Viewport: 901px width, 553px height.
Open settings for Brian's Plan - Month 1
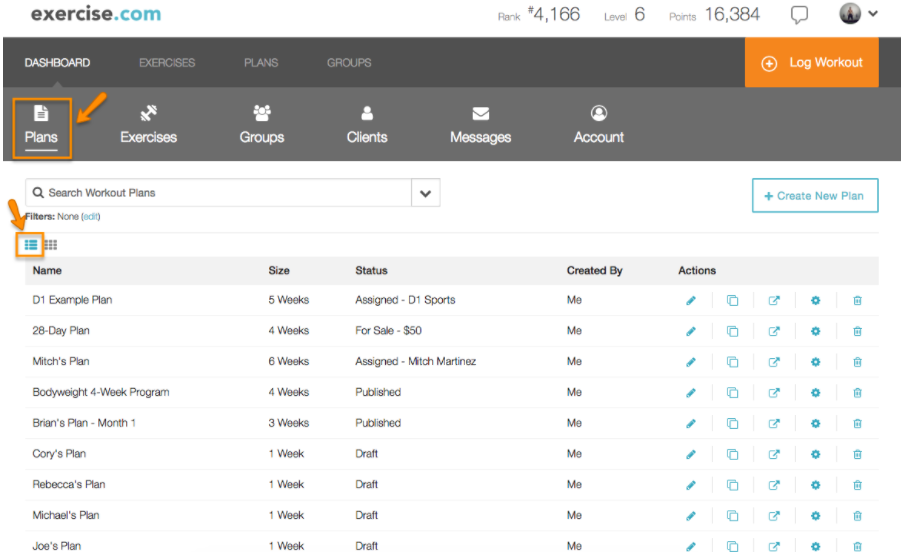[x=815, y=424]
